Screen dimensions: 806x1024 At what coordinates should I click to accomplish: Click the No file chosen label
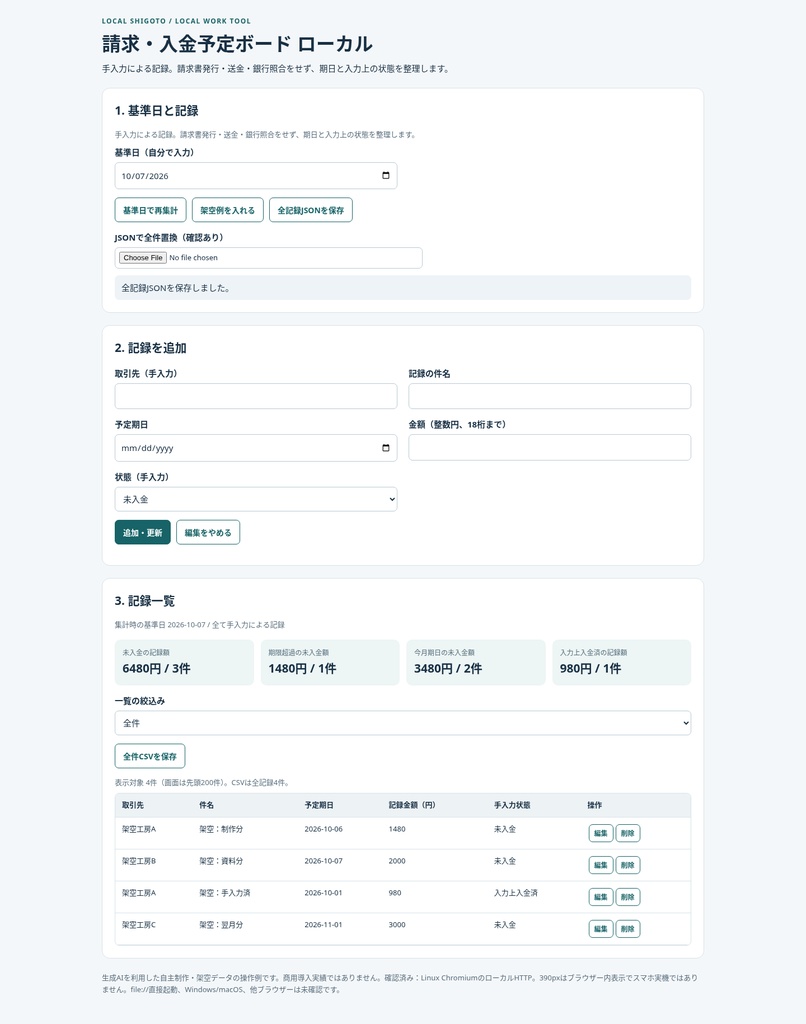pos(193,258)
